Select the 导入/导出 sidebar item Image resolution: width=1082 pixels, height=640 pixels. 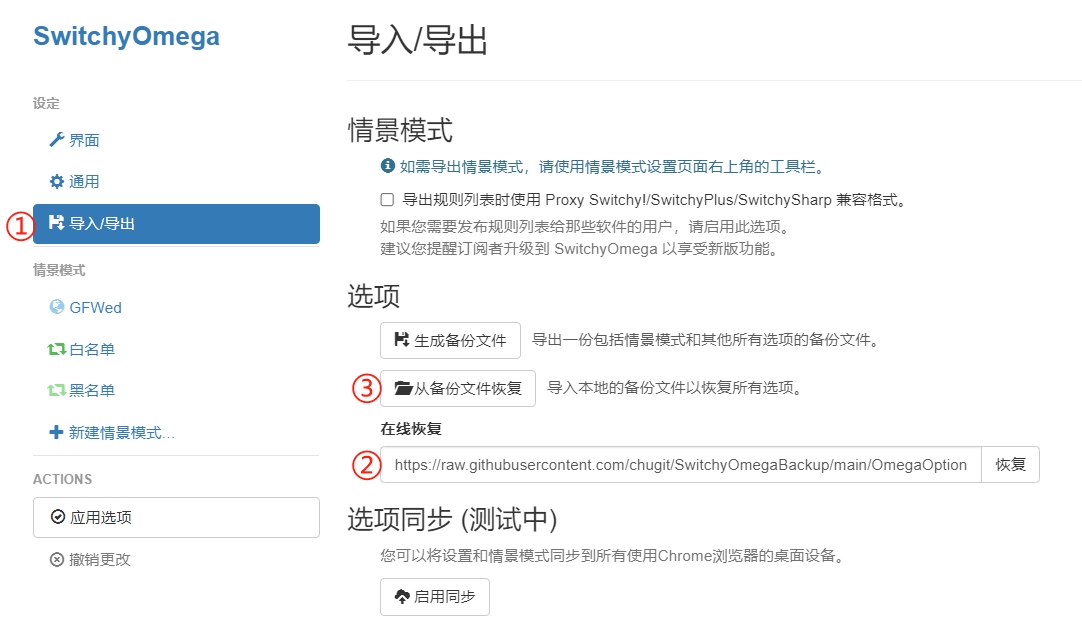pyautogui.click(x=176, y=224)
